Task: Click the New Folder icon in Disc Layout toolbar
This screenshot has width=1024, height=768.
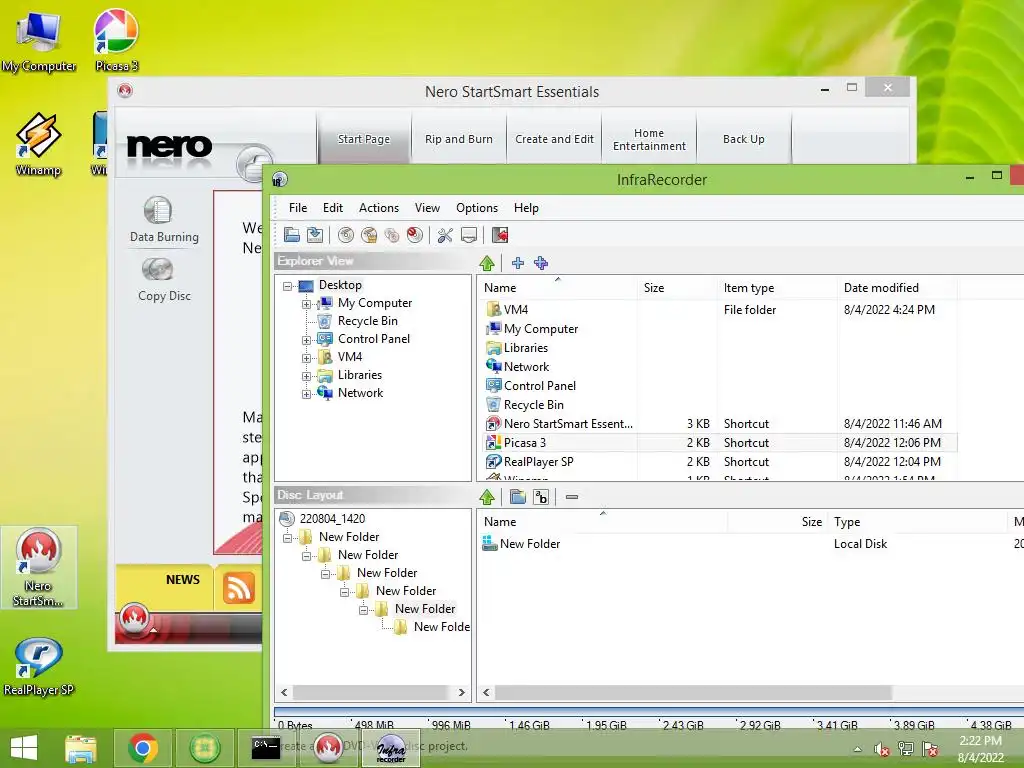Action: point(518,497)
